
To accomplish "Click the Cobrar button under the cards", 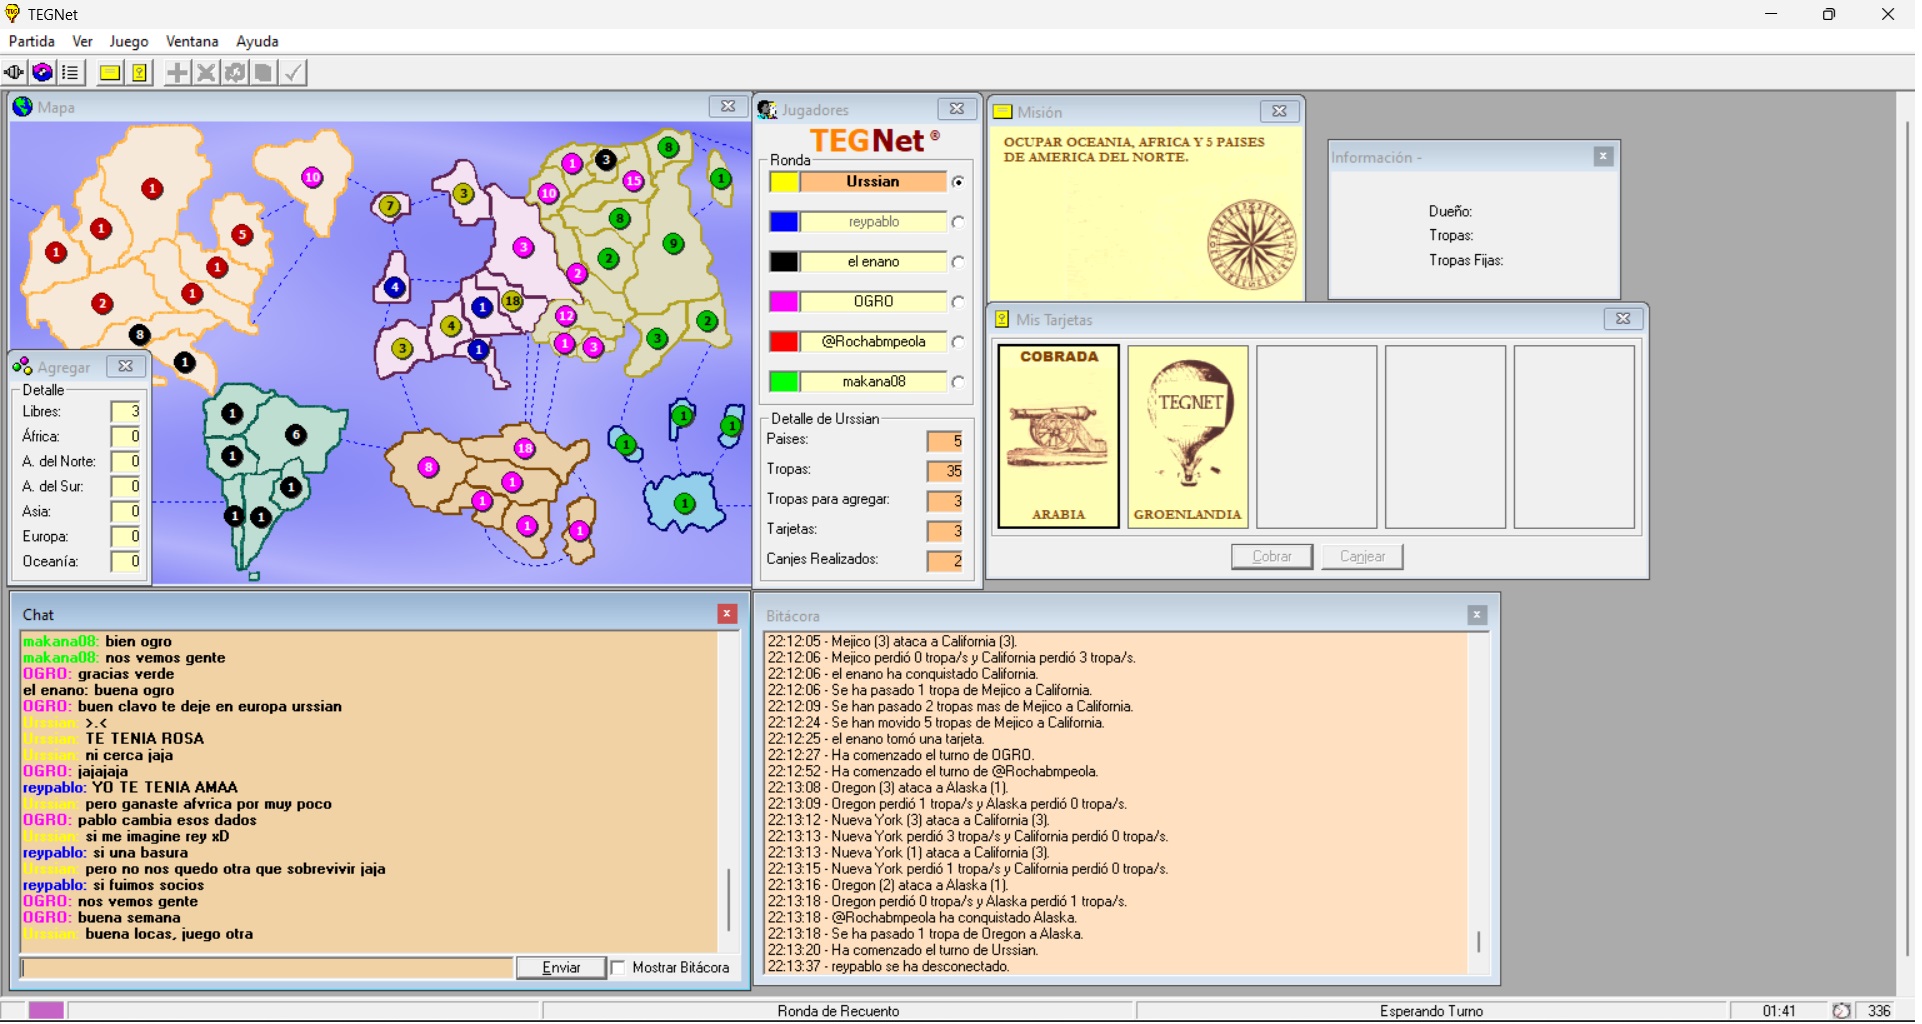I will 1272,556.
